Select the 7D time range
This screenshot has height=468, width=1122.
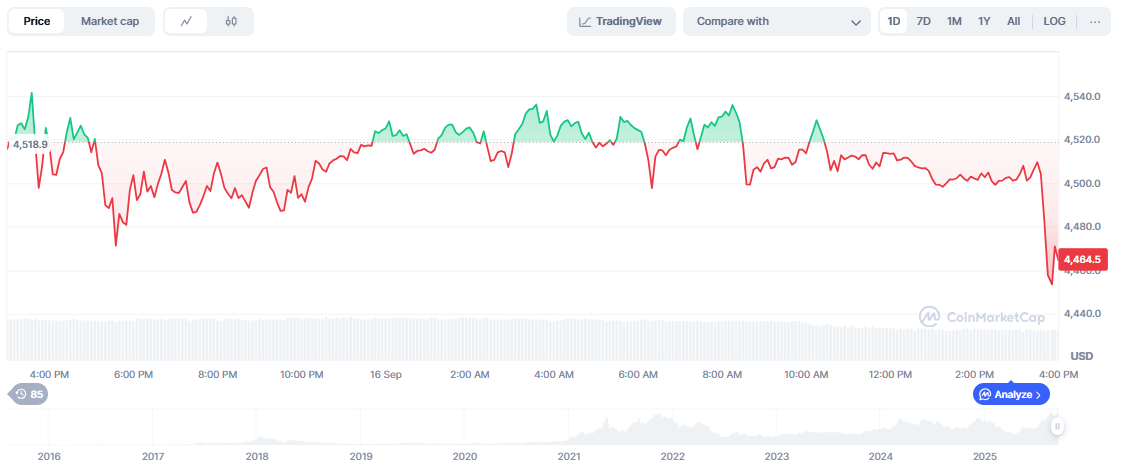pyautogui.click(x=924, y=21)
